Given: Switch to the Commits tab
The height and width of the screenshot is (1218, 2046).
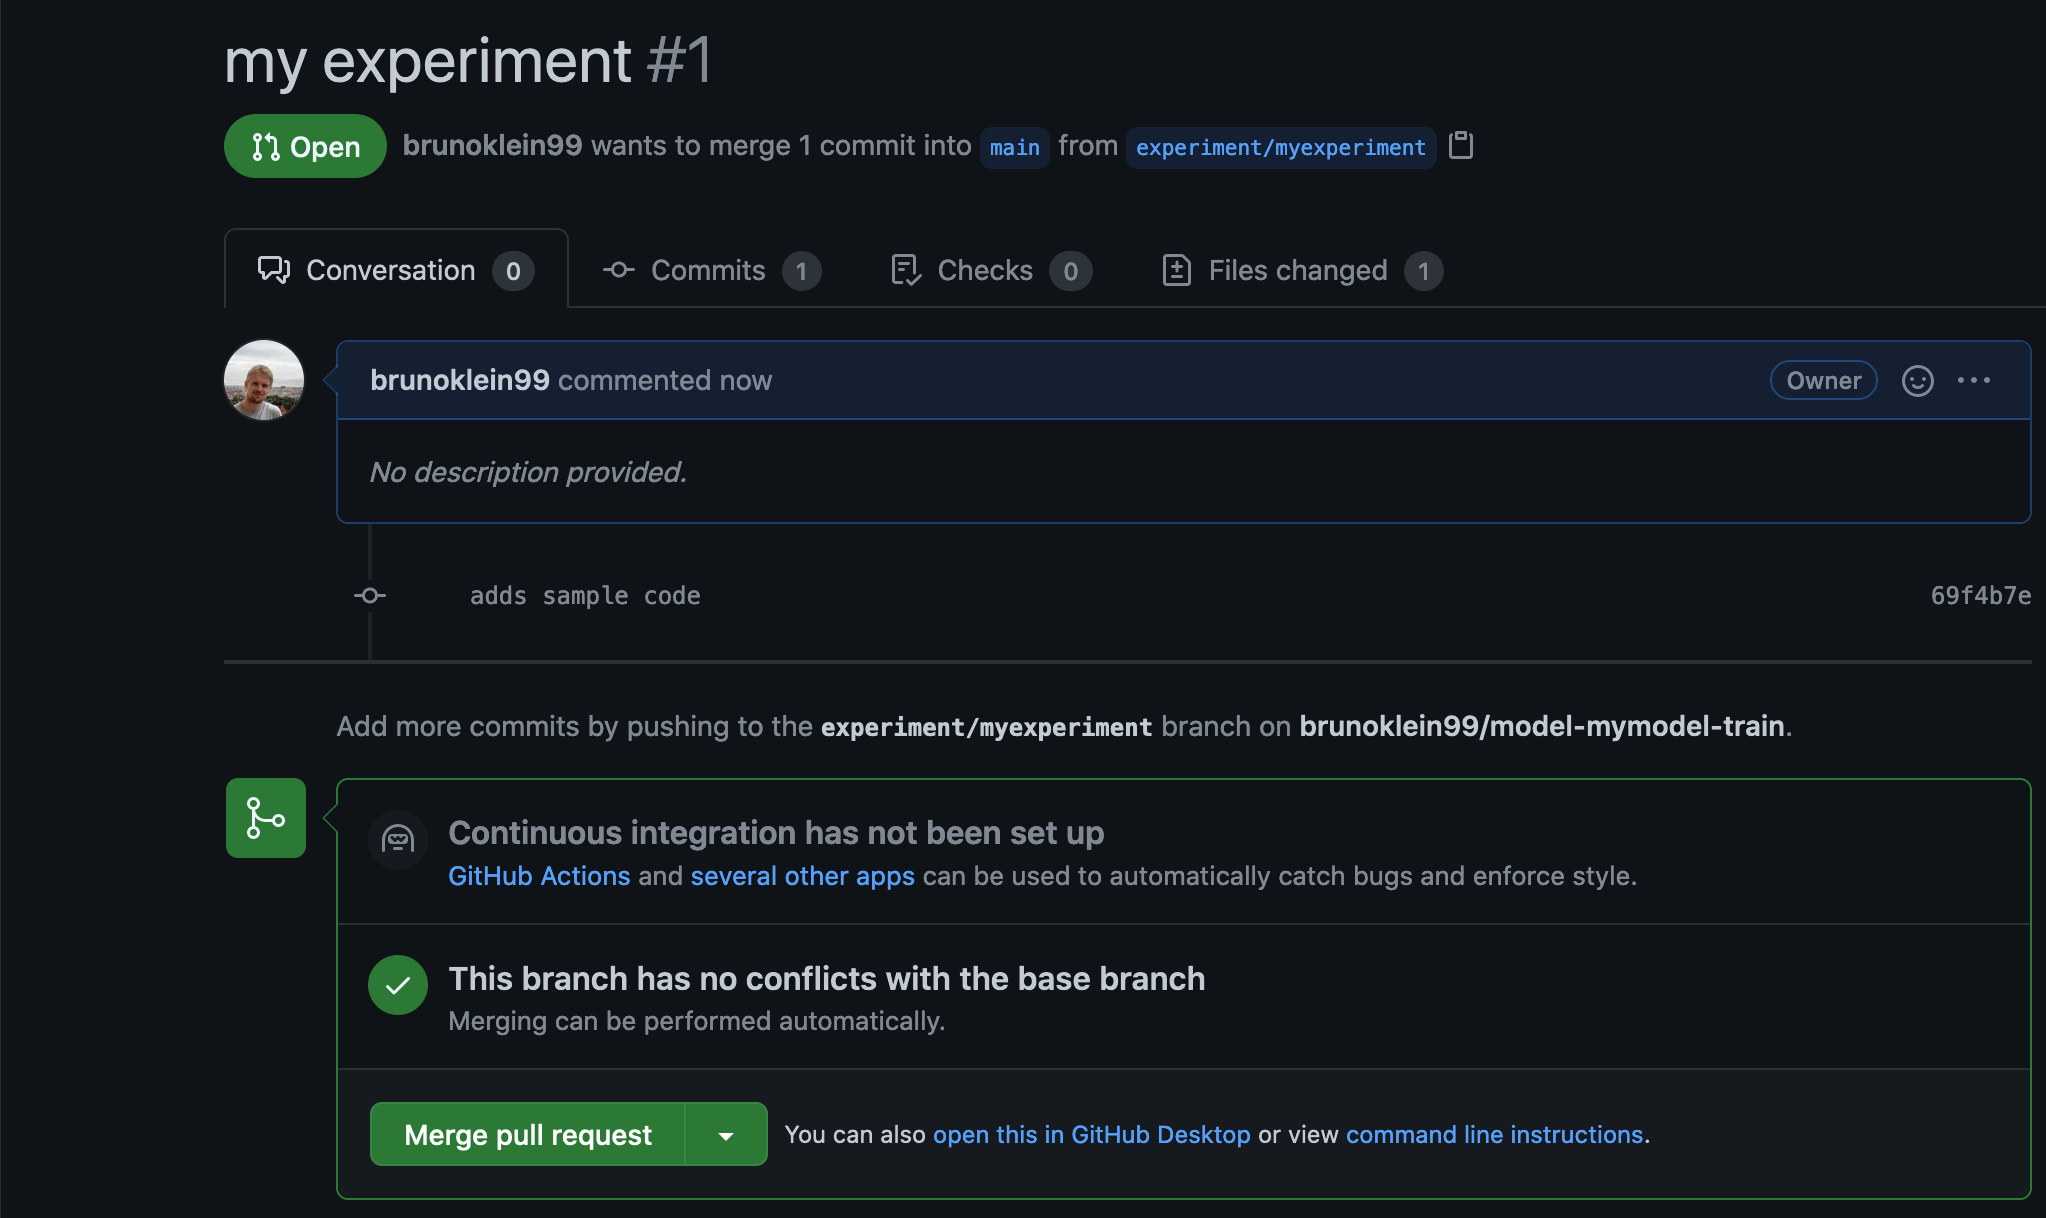Looking at the screenshot, I should pos(711,271).
